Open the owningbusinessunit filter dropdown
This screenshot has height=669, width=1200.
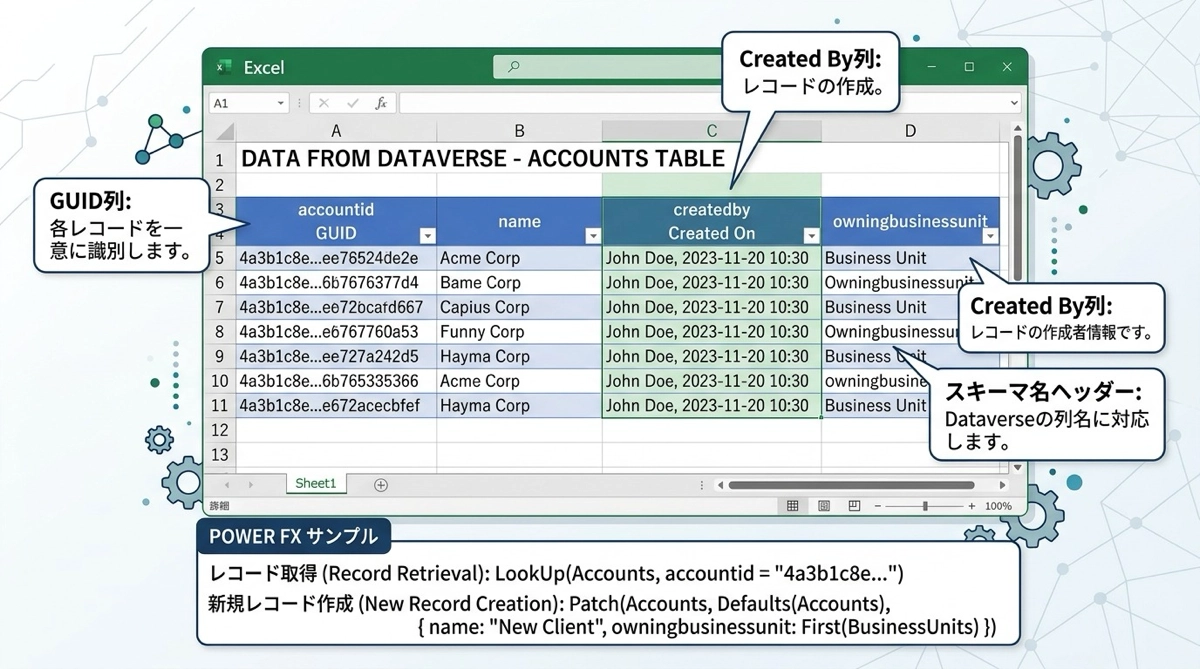990,236
